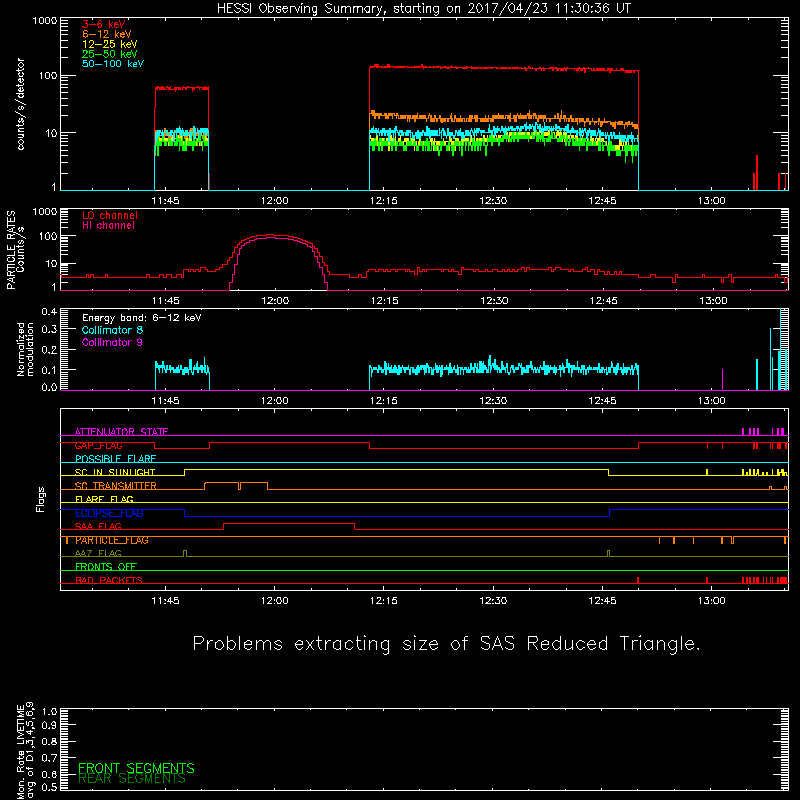Click the BAD_PACKETS flag label
Image resolution: width=800 pixels, height=800 pixels.
click(109, 580)
